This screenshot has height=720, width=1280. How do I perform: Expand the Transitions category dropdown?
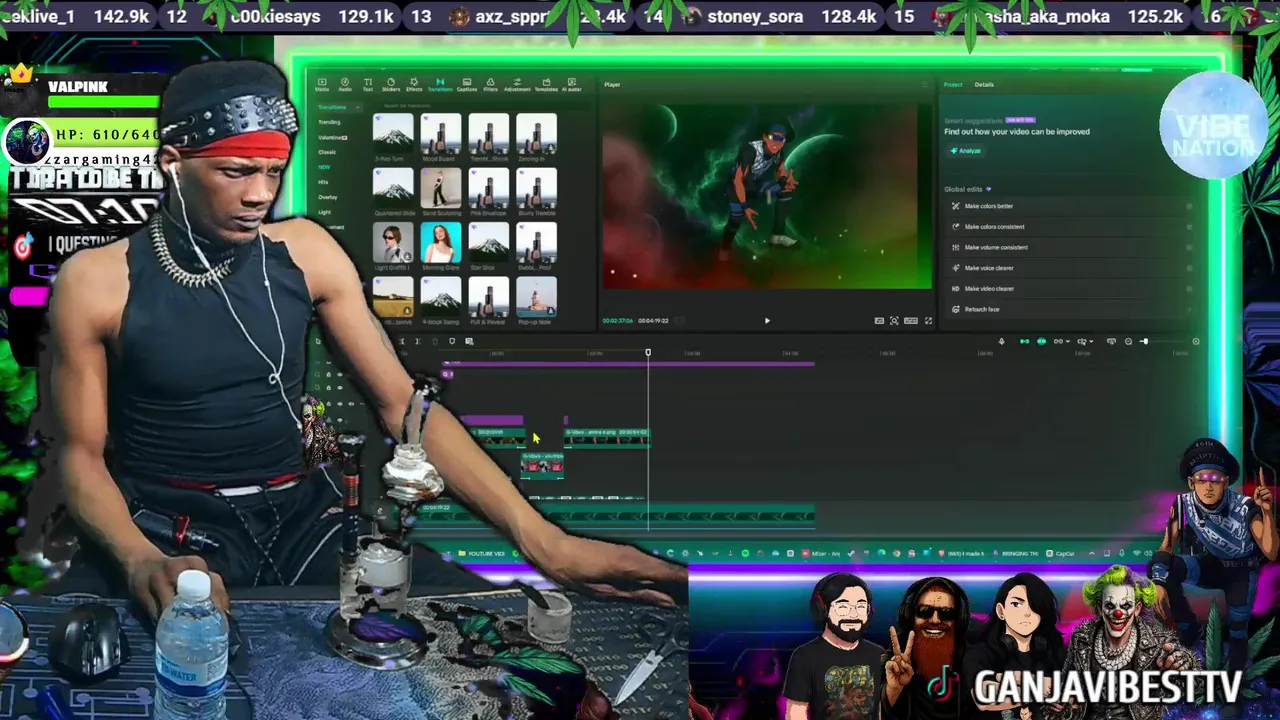click(357, 107)
